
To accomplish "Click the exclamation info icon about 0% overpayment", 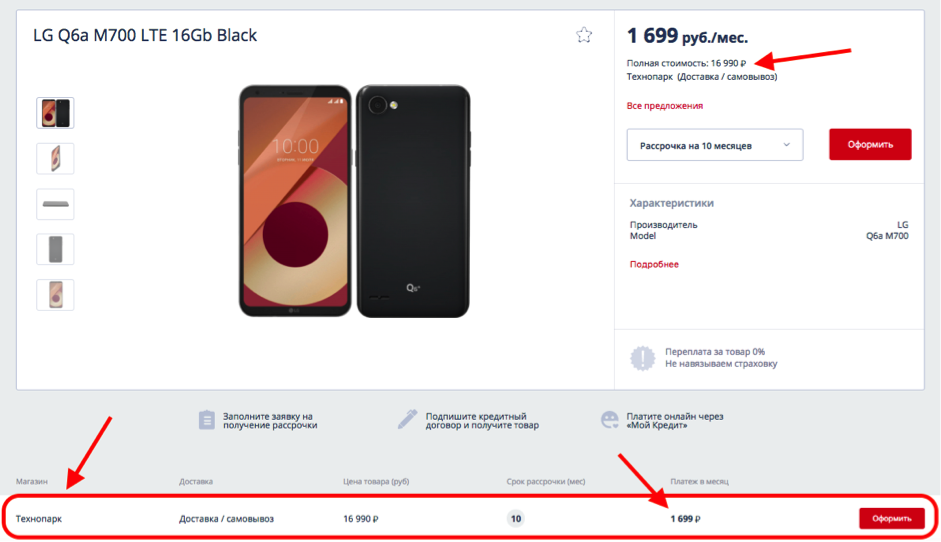I will [x=642, y=358].
